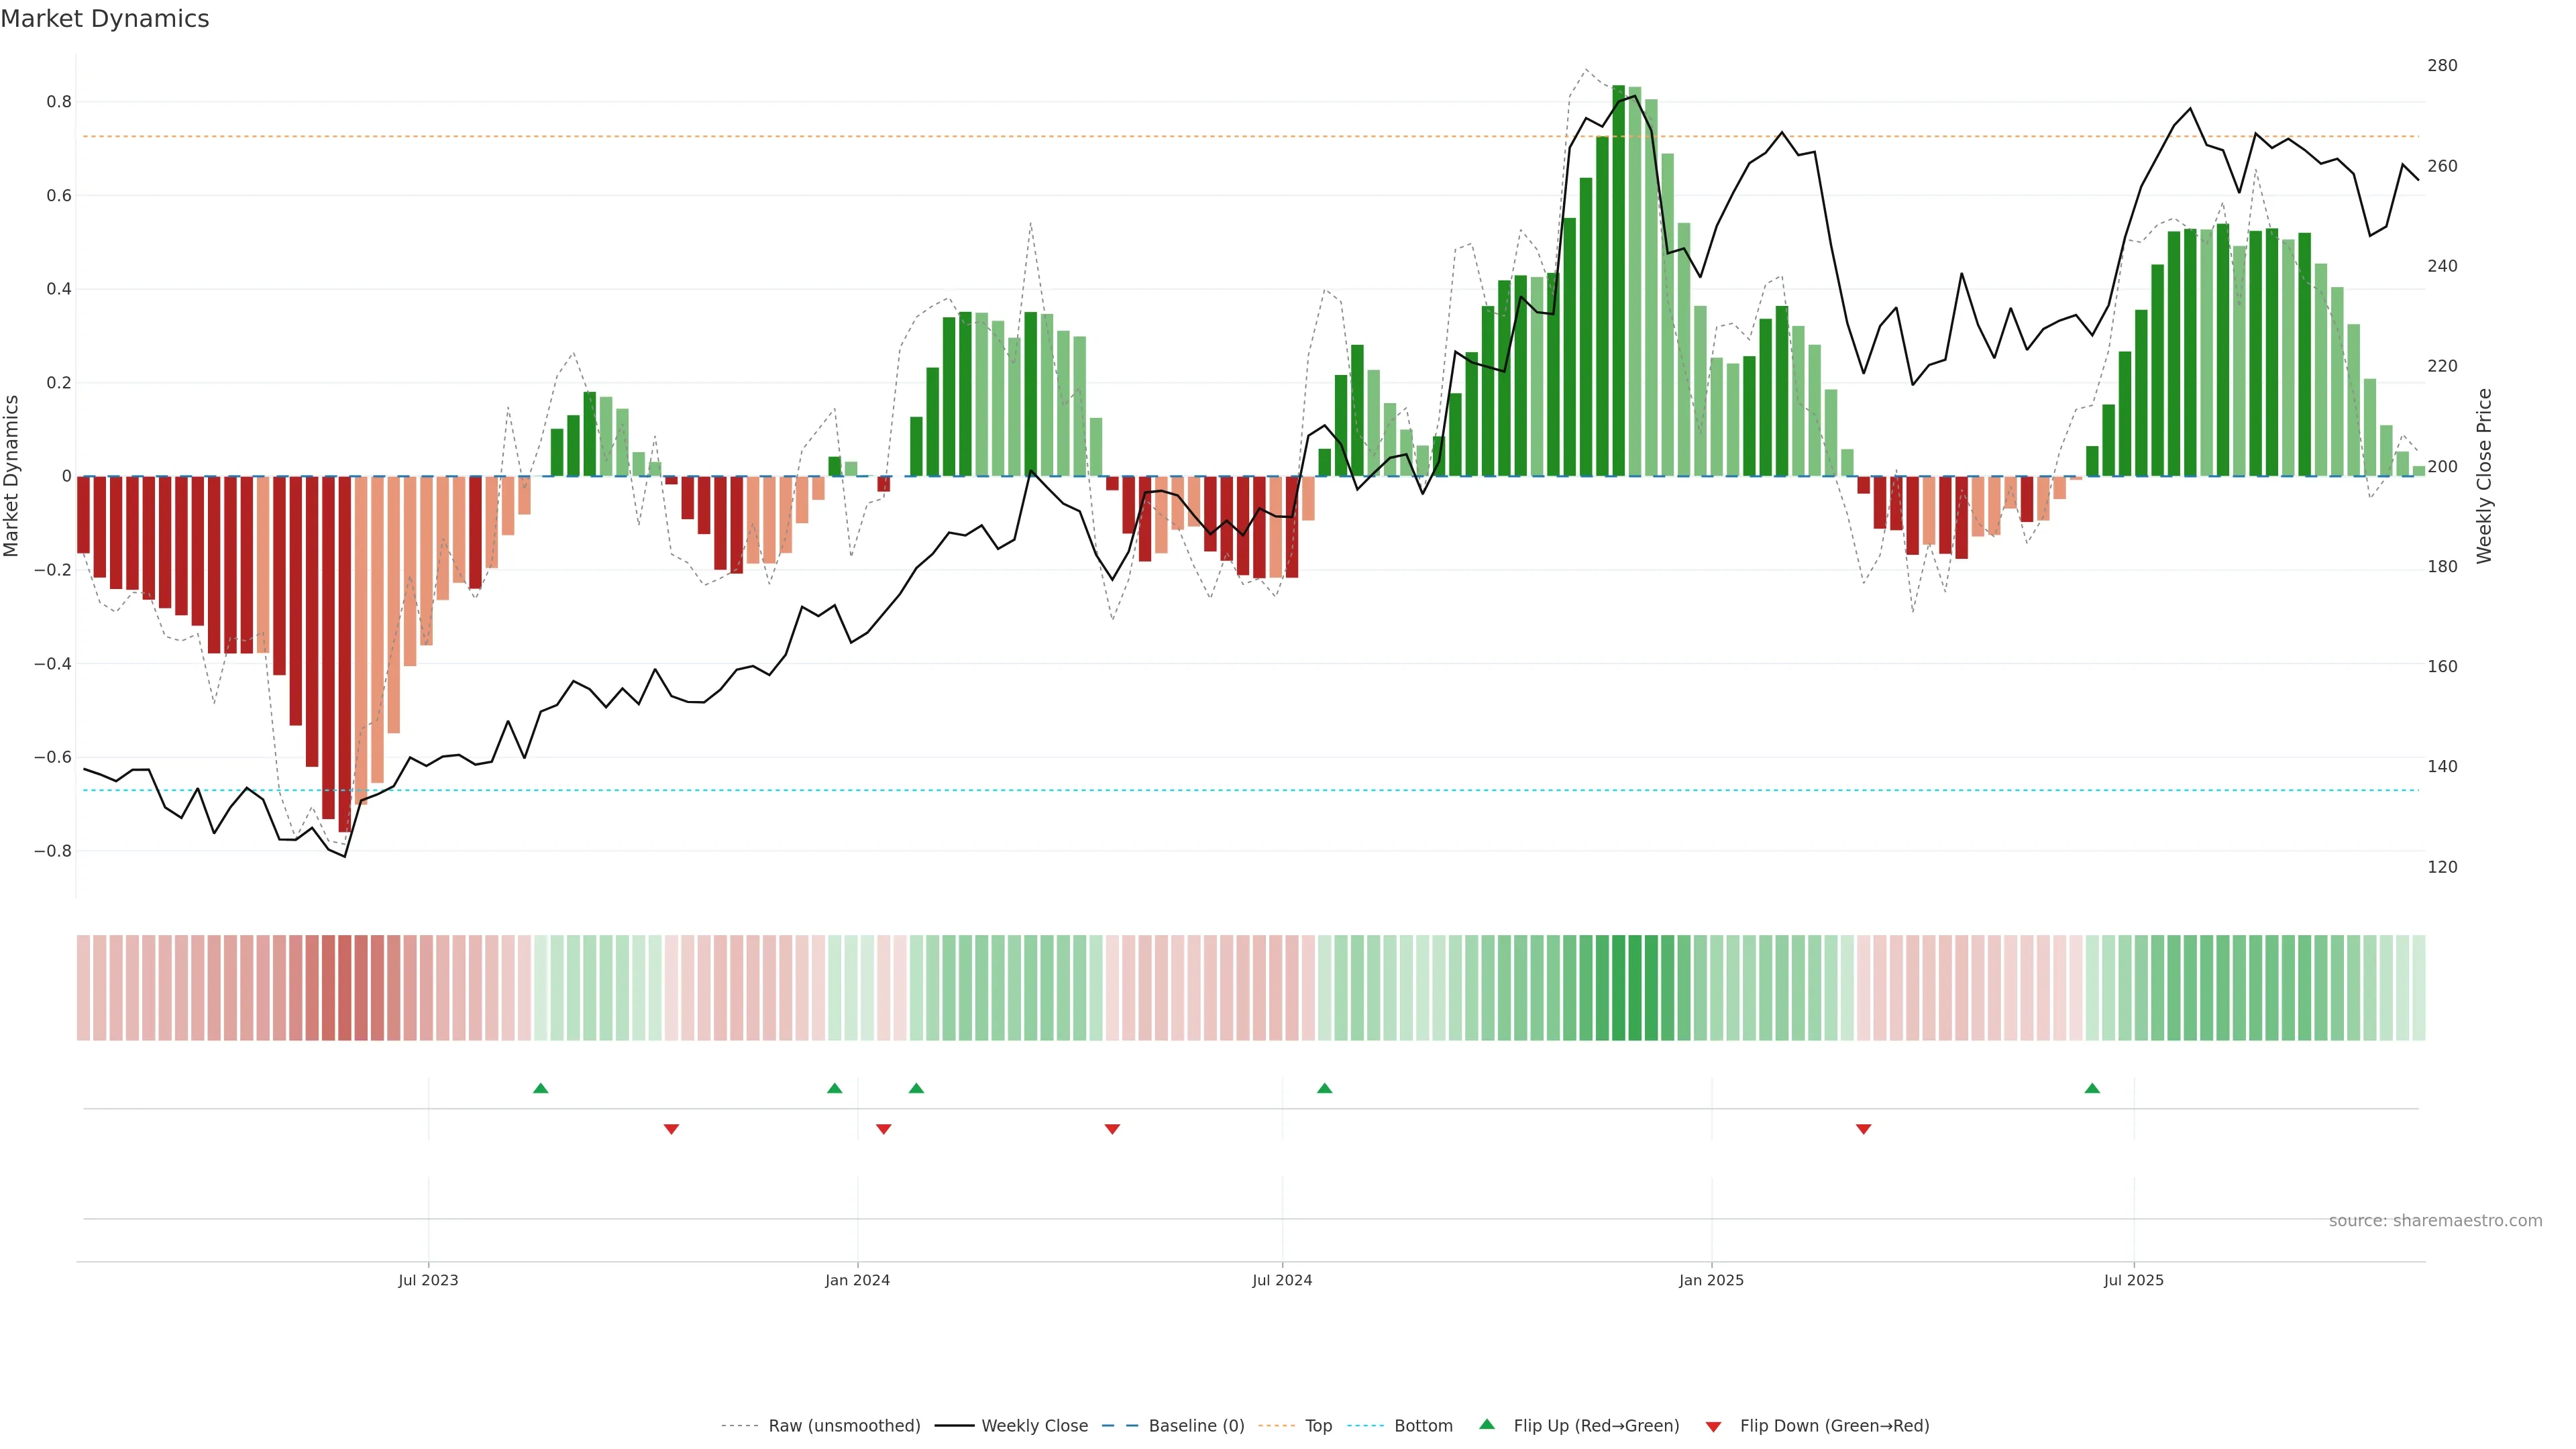
Task: Click the last green flip-up marker near Jul 2025
Action: click(2092, 1088)
